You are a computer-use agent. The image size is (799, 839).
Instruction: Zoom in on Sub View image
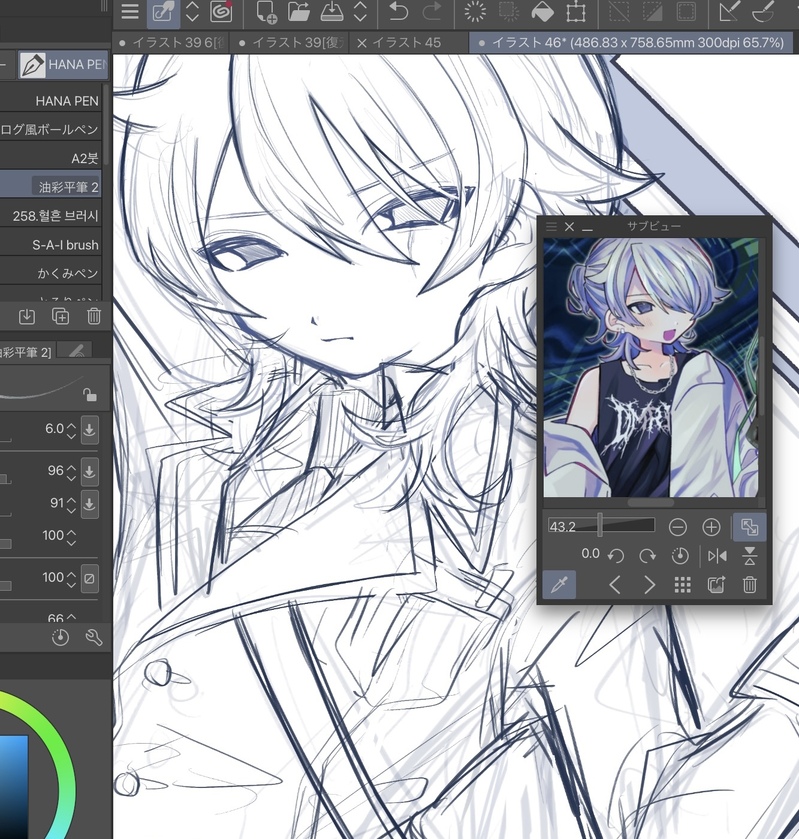click(711, 527)
